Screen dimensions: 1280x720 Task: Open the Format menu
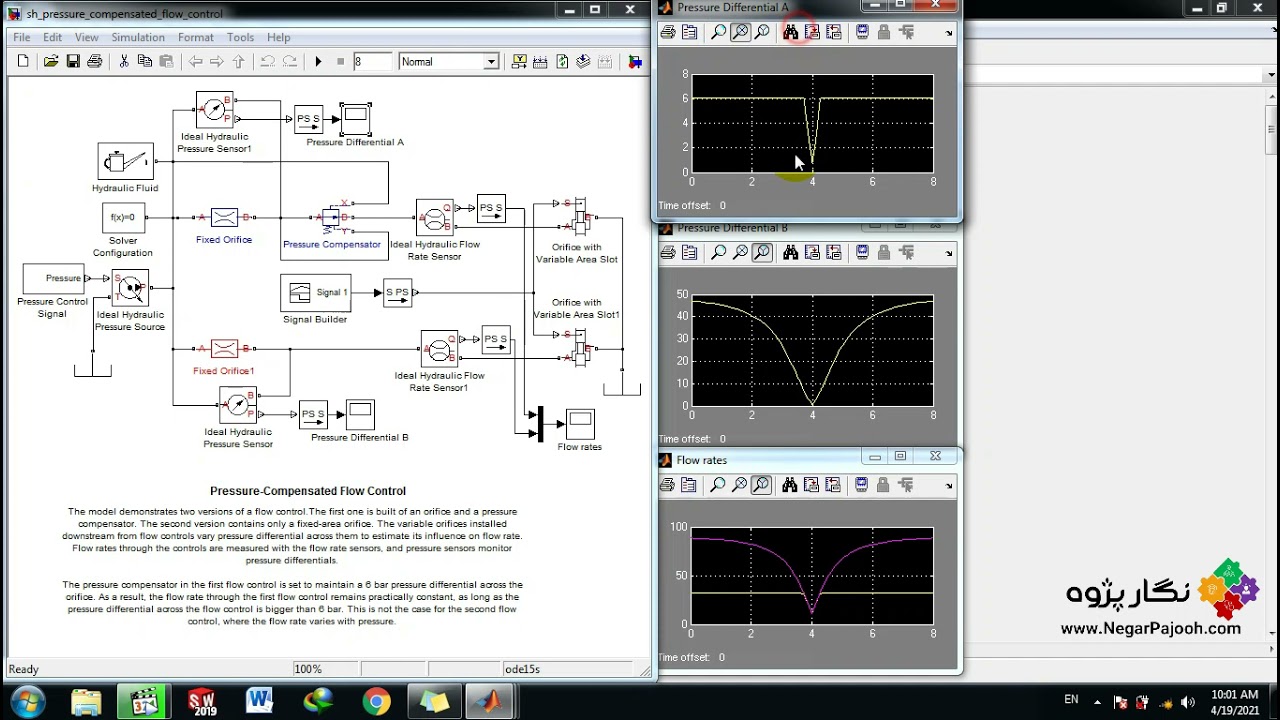pos(196,38)
